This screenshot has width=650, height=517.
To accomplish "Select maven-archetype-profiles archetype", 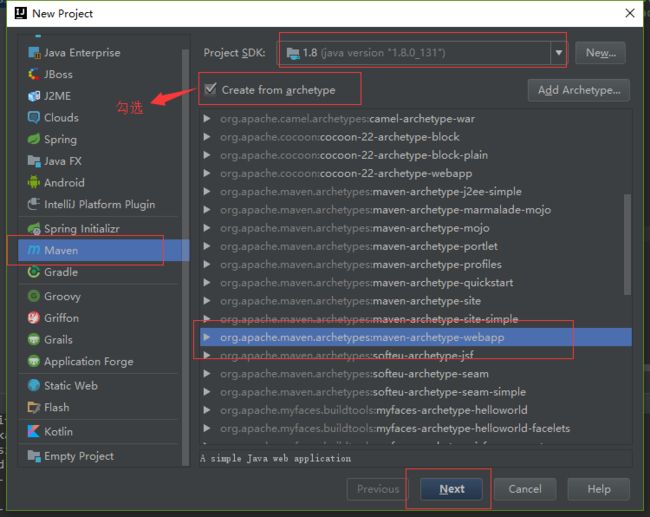I will click(x=416, y=265).
